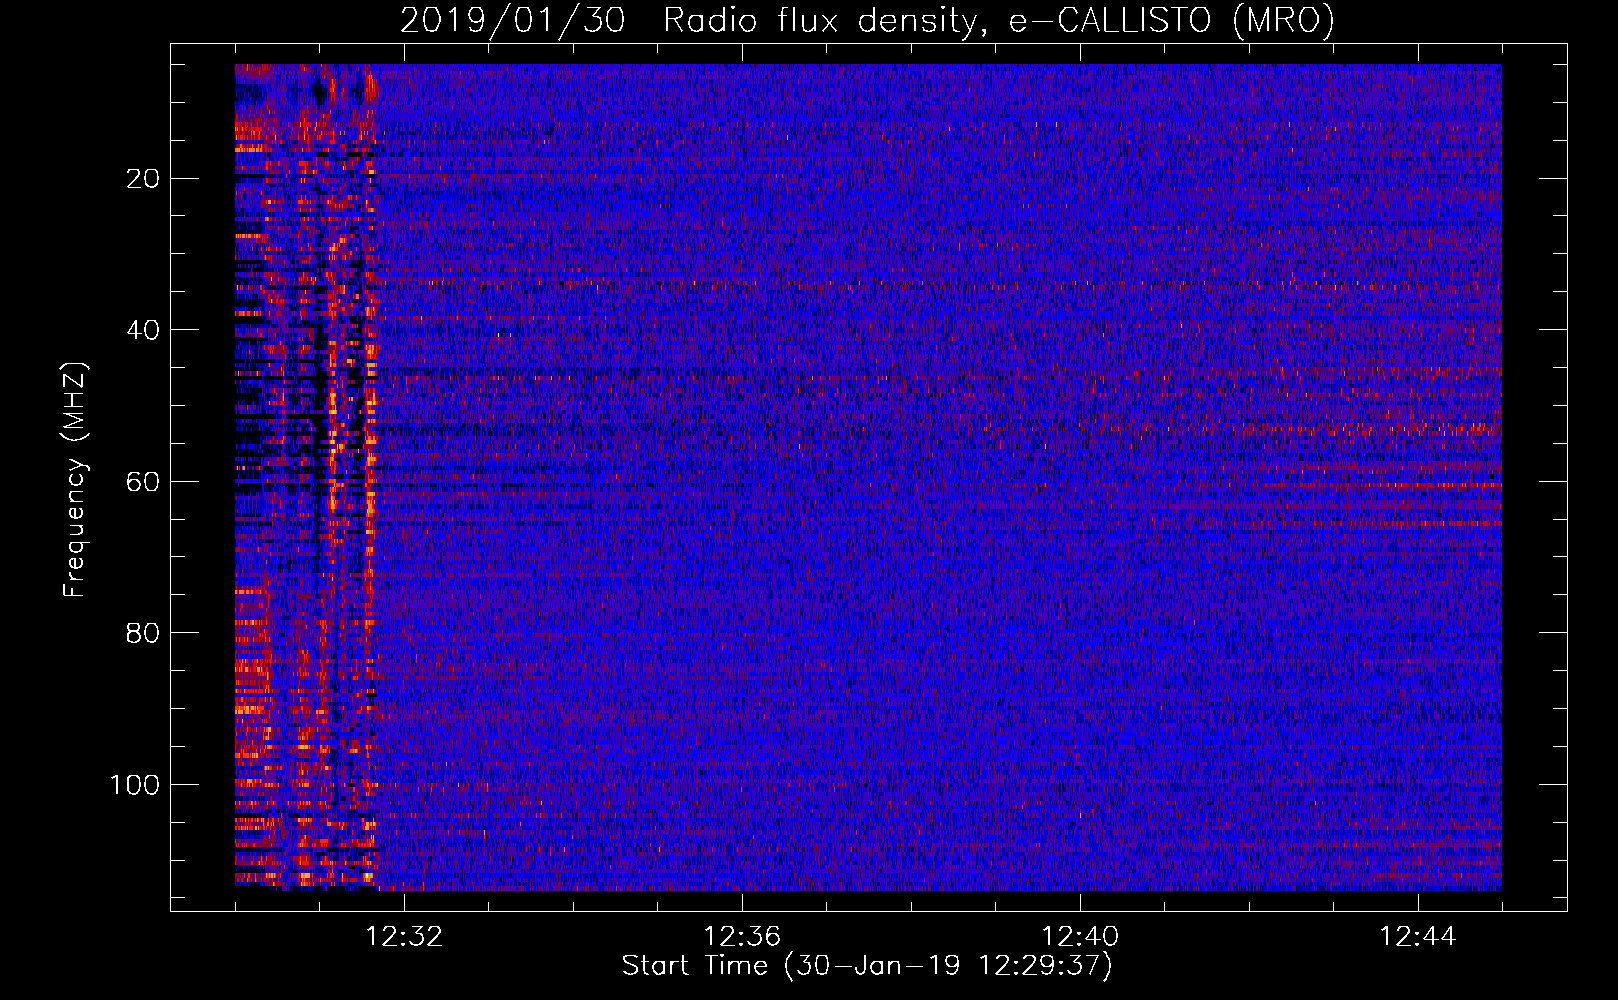Click the 60 frequency tick label
The width and height of the screenshot is (1618, 1000).
pos(143,482)
